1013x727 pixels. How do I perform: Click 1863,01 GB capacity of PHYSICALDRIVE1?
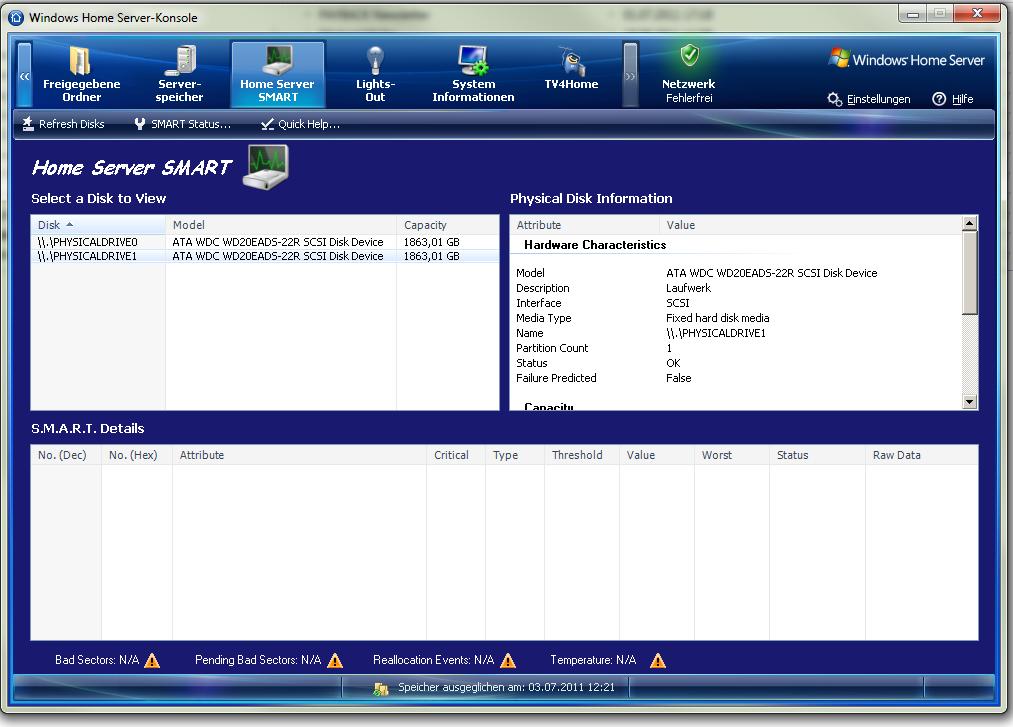(432, 257)
